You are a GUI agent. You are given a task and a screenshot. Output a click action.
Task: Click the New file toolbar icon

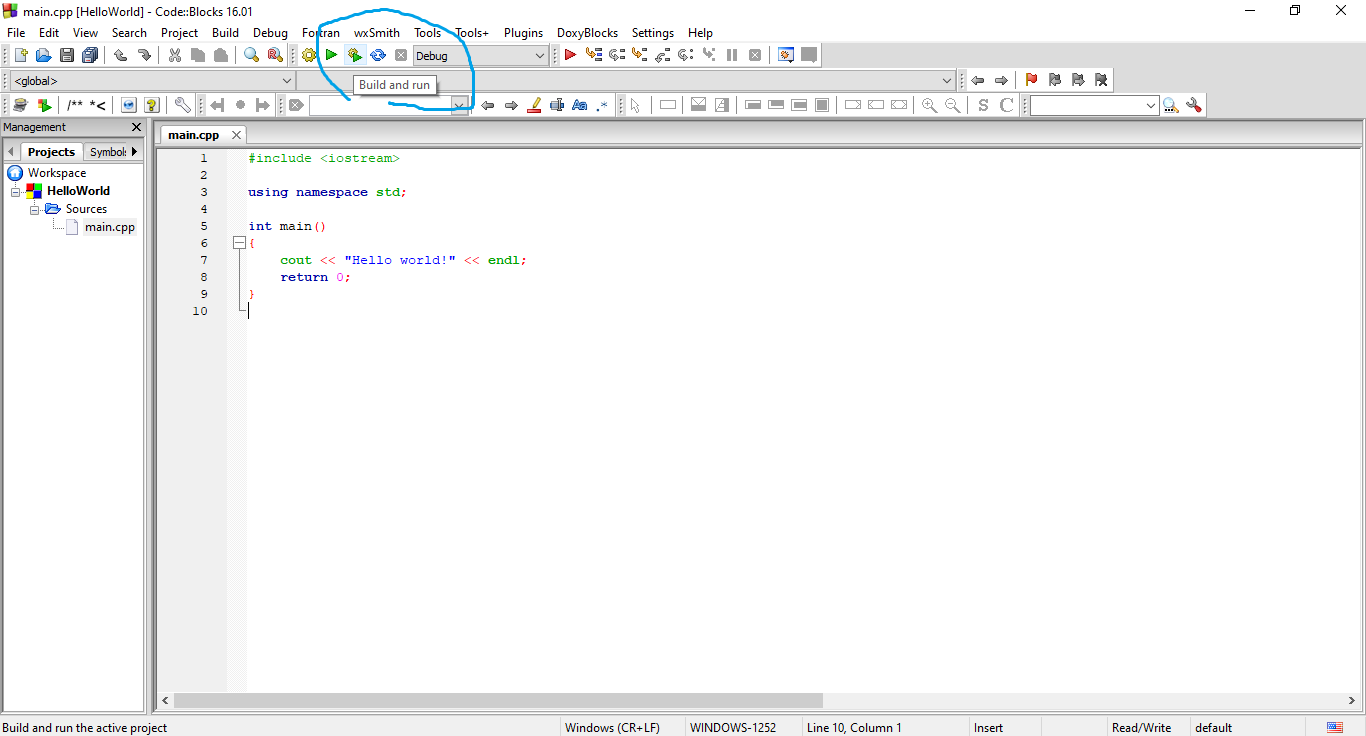20,55
